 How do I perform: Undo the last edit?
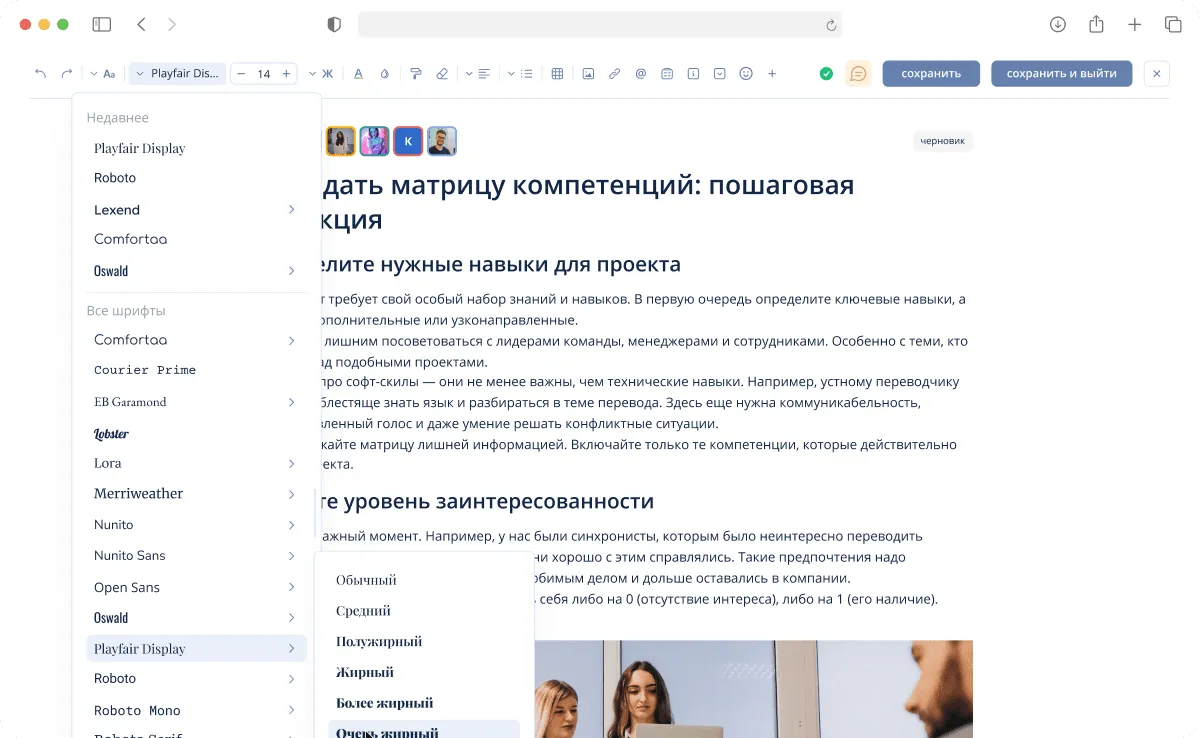pos(41,73)
